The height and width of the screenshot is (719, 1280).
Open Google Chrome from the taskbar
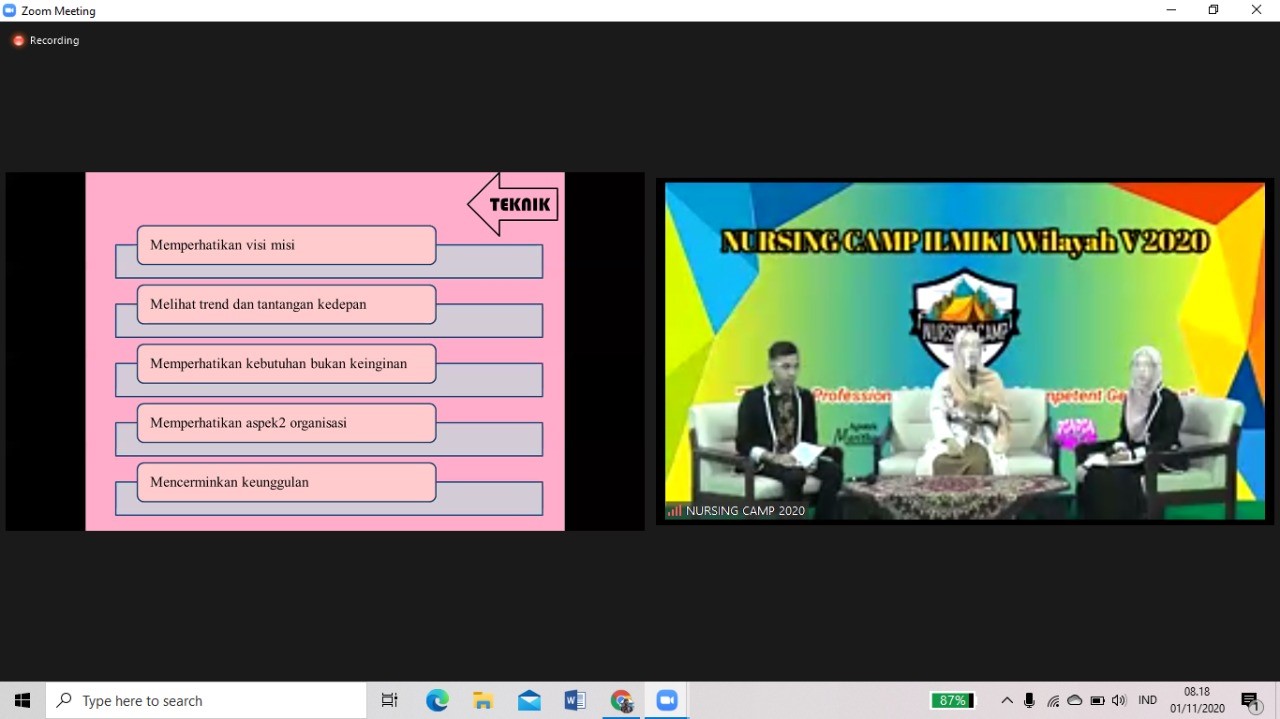[621, 701]
